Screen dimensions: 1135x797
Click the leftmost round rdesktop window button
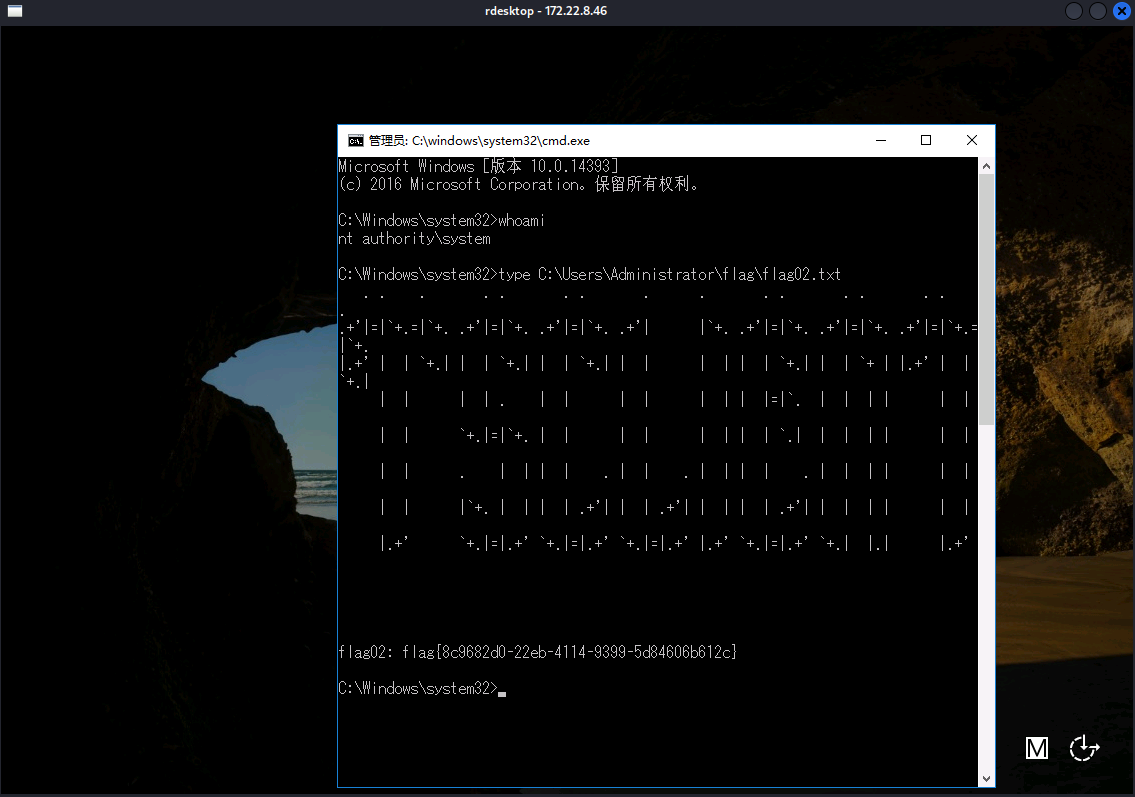[1075, 11]
